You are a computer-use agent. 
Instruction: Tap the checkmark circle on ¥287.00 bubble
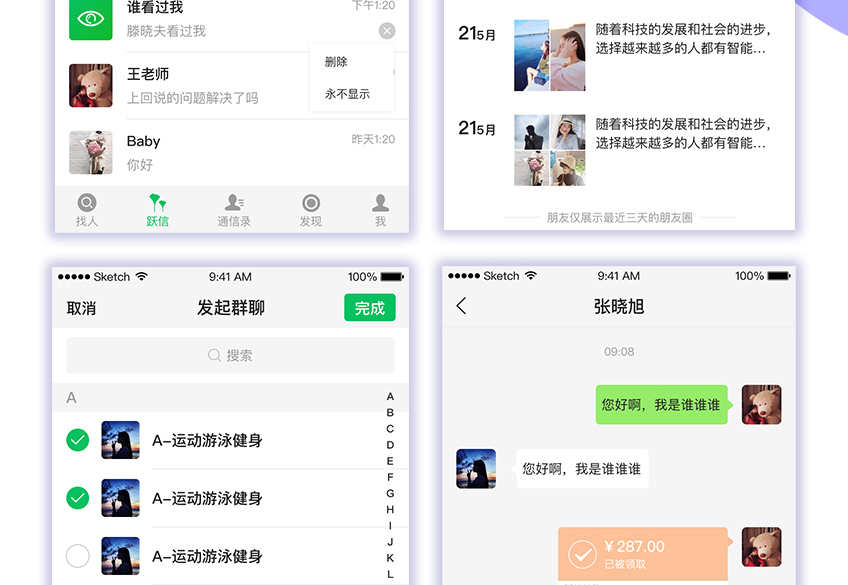582,555
